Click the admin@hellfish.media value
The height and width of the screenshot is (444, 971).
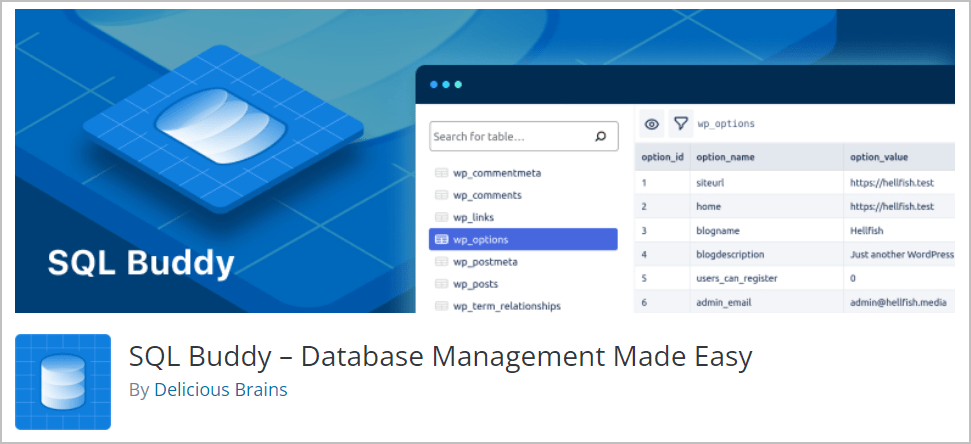tap(899, 303)
